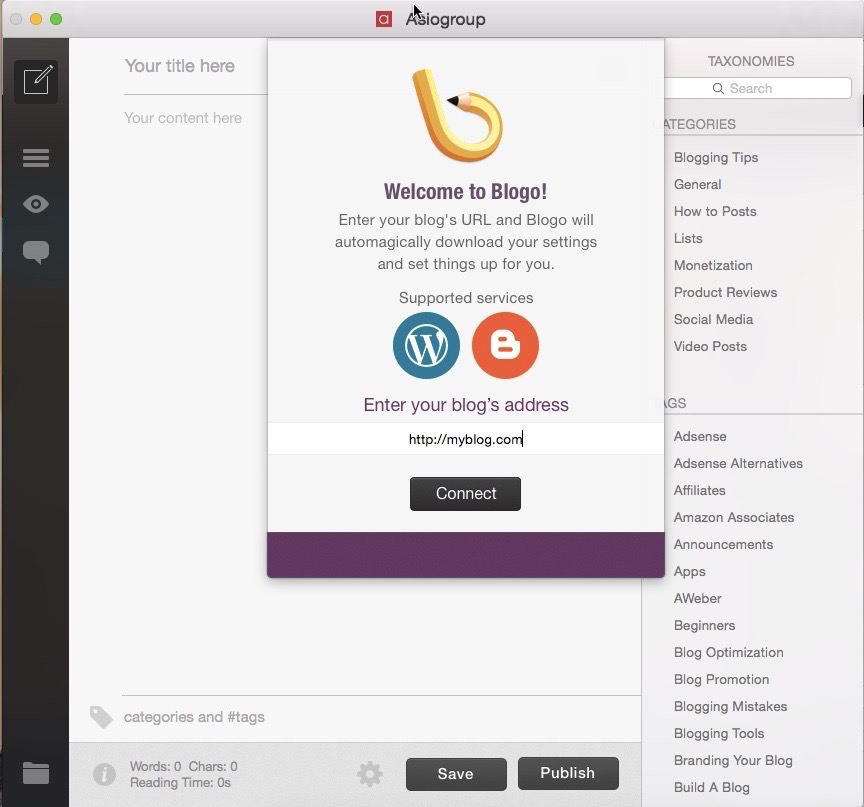Click the compose new post icon
Image resolution: width=864 pixels, height=807 pixels.
[x=36, y=81]
